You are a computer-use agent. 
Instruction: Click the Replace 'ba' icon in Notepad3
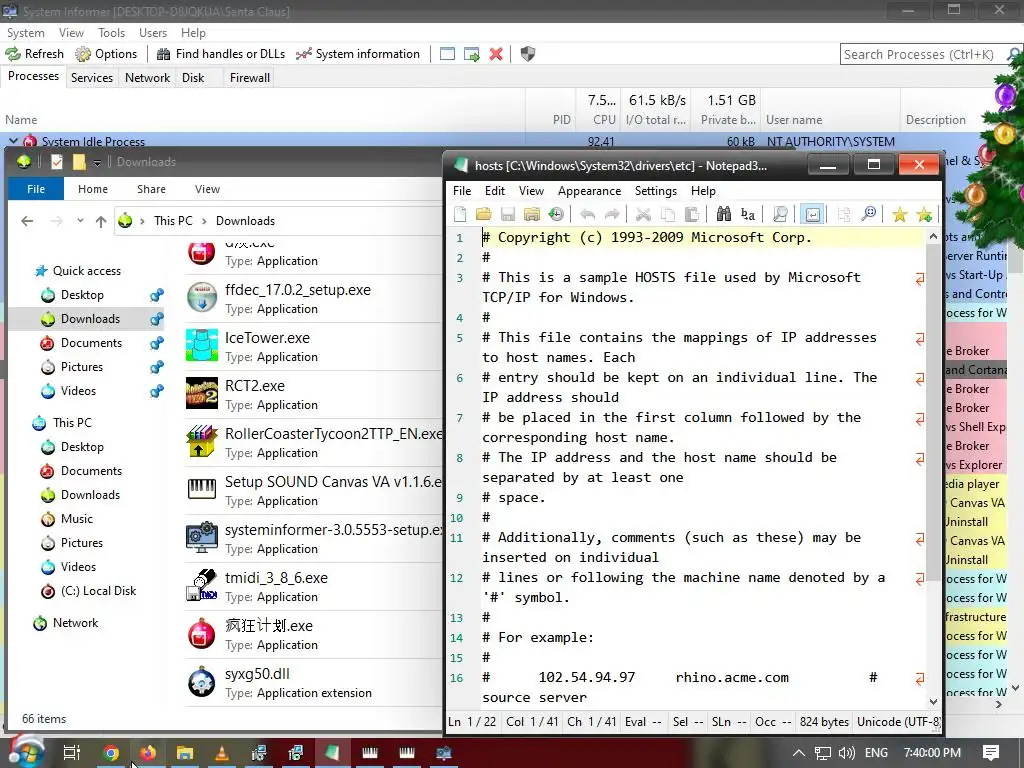point(748,214)
